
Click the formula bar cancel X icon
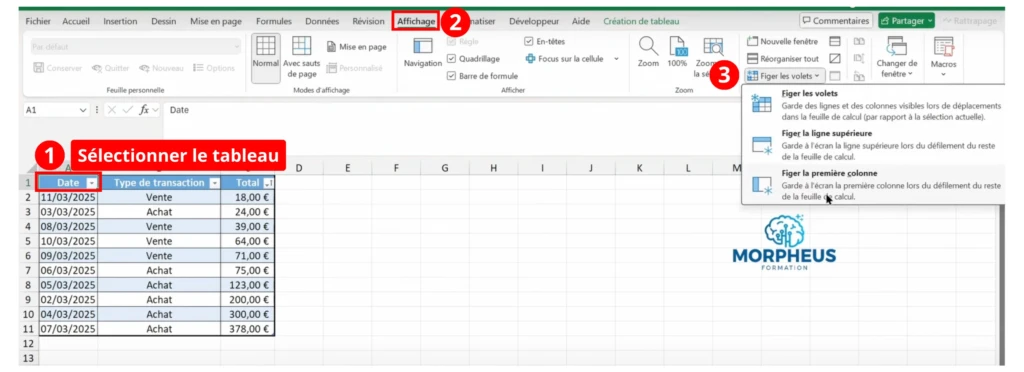tap(112, 110)
